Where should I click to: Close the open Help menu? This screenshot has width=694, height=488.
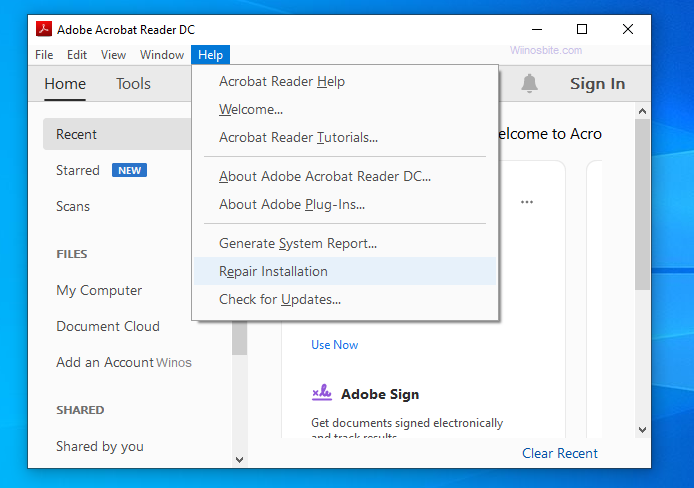point(210,55)
